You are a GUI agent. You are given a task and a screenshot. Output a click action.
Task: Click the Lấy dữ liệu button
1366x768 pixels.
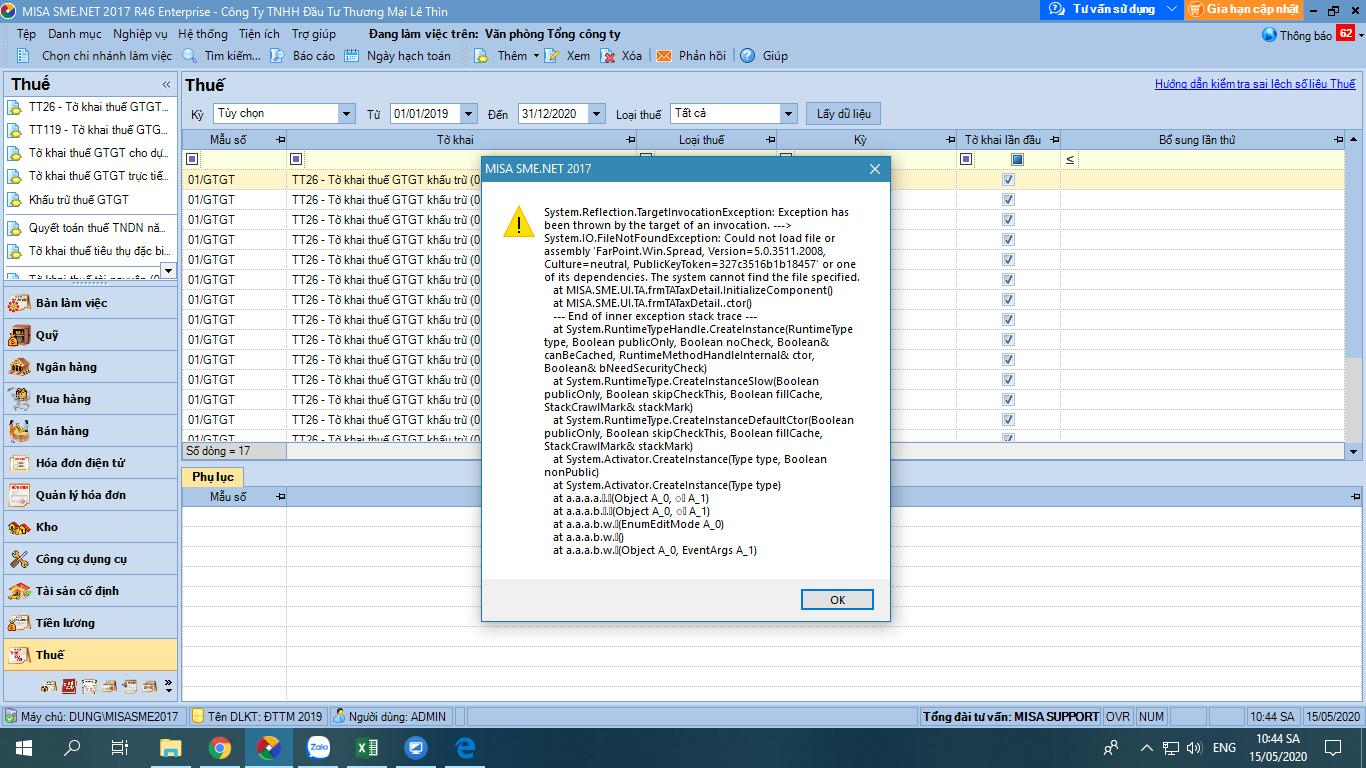(x=843, y=114)
